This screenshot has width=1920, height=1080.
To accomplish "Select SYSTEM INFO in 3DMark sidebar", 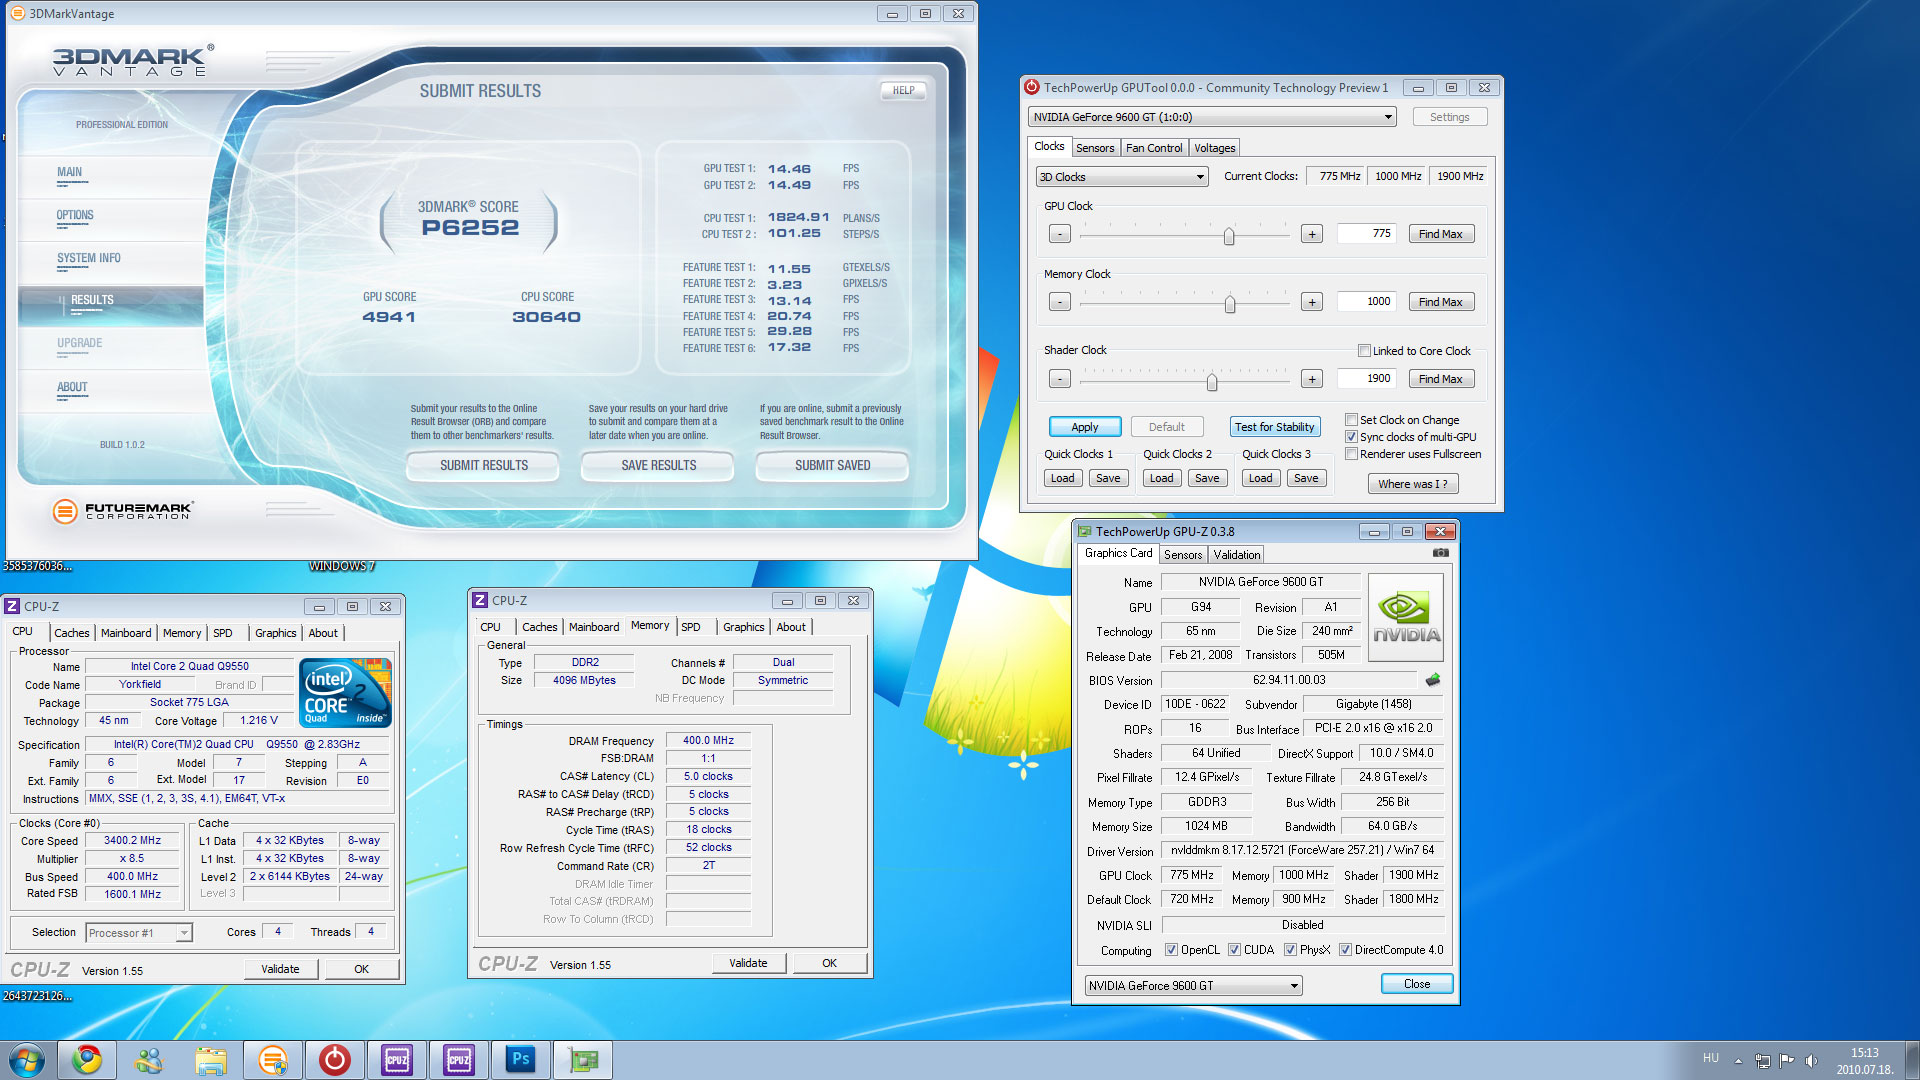I will (x=88, y=258).
